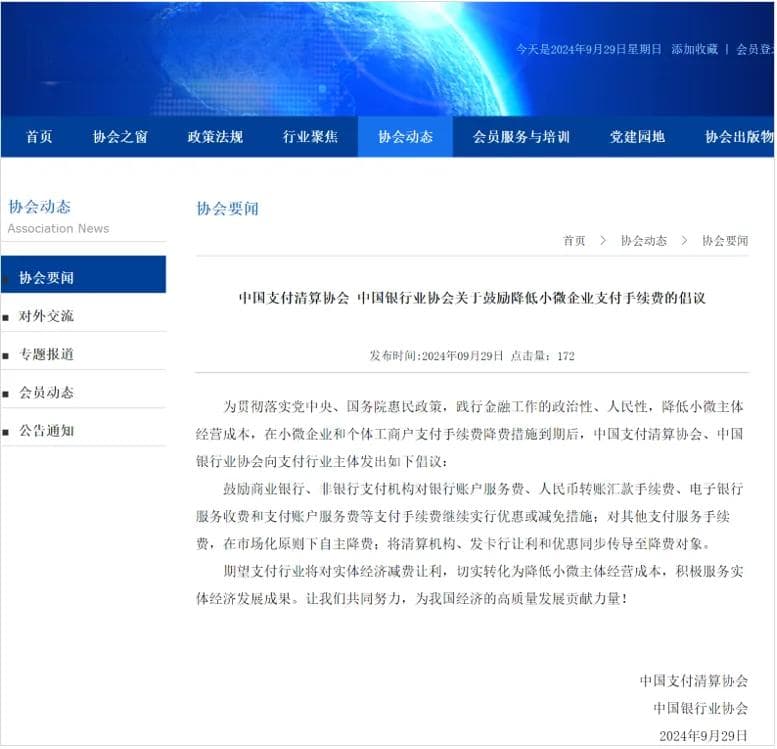Click the 协会要闻 section heading above the article

tap(227, 209)
